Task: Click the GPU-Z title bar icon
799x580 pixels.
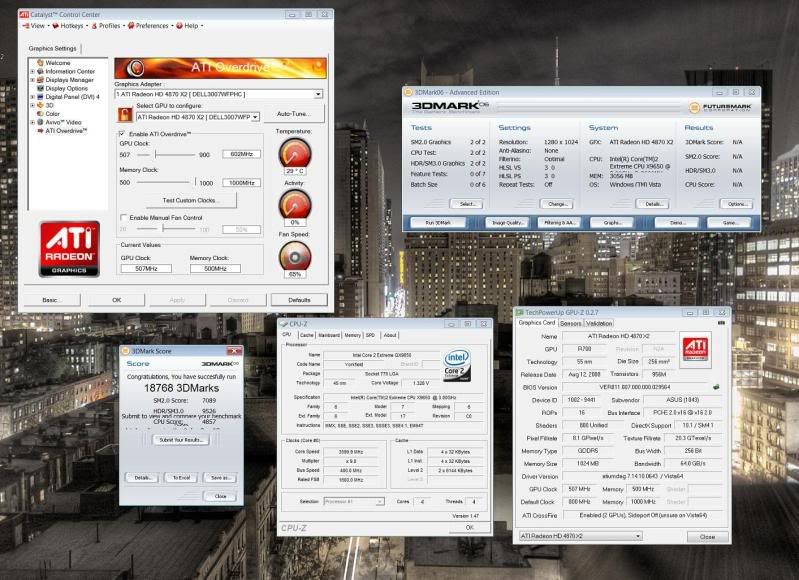Action: 519,312
